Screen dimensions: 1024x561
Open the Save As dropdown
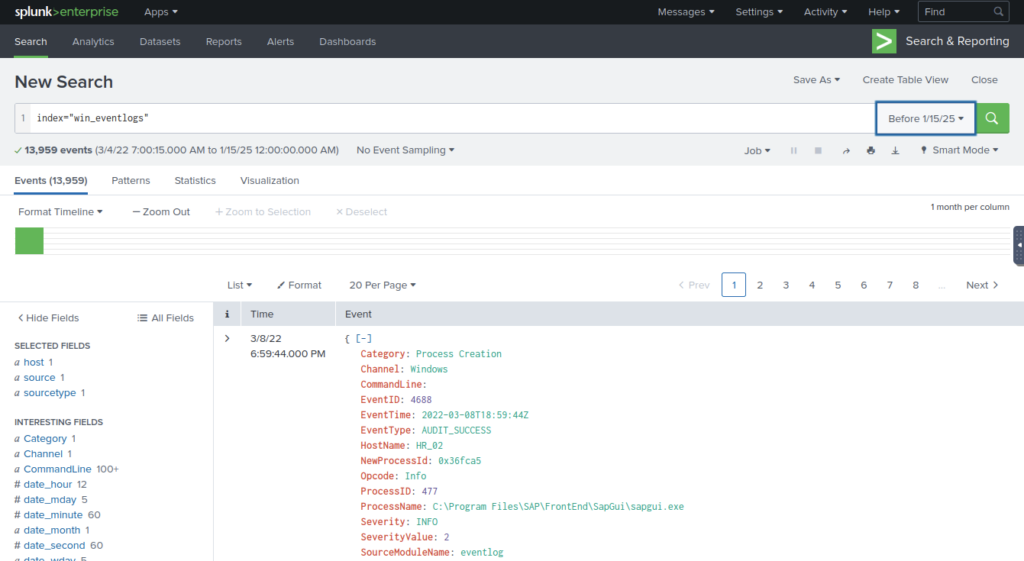pyautogui.click(x=816, y=80)
